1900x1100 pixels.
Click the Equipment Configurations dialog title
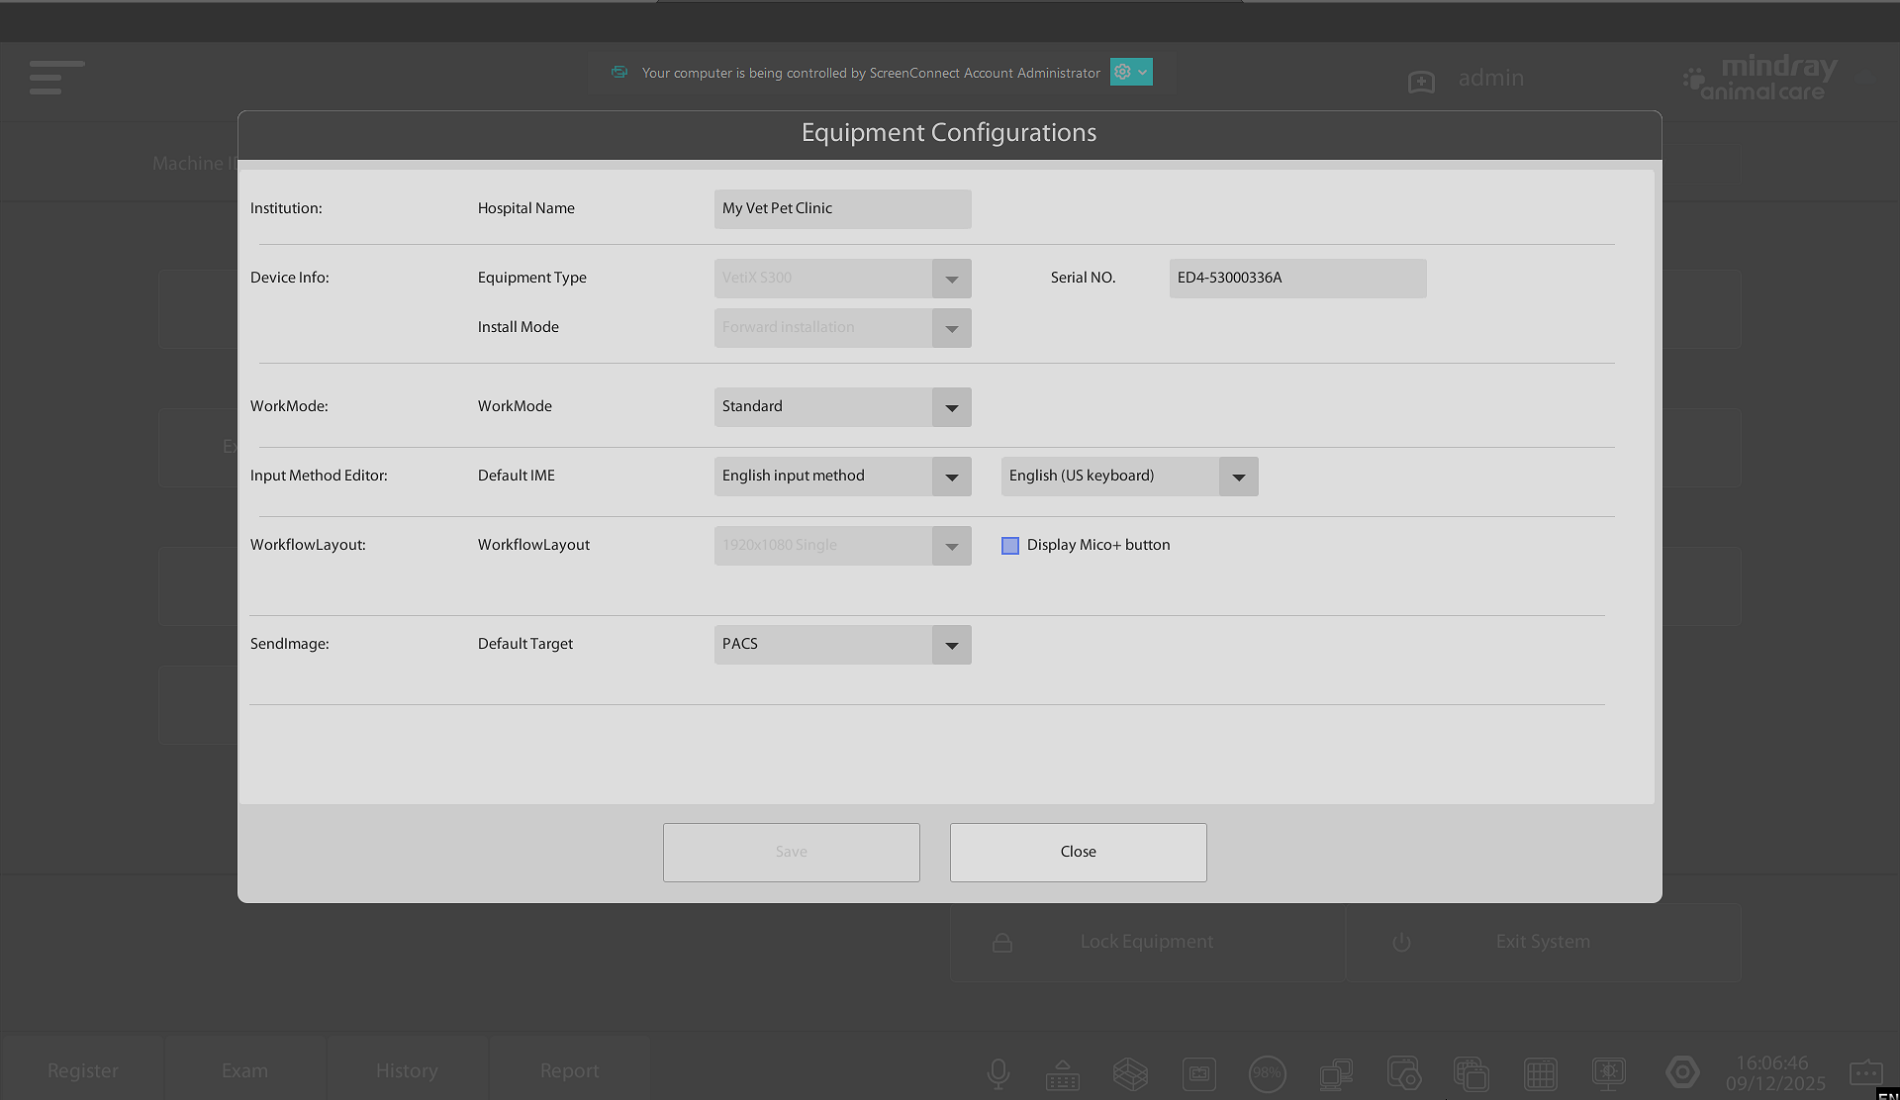pyautogui.click(x=948, y=133)
